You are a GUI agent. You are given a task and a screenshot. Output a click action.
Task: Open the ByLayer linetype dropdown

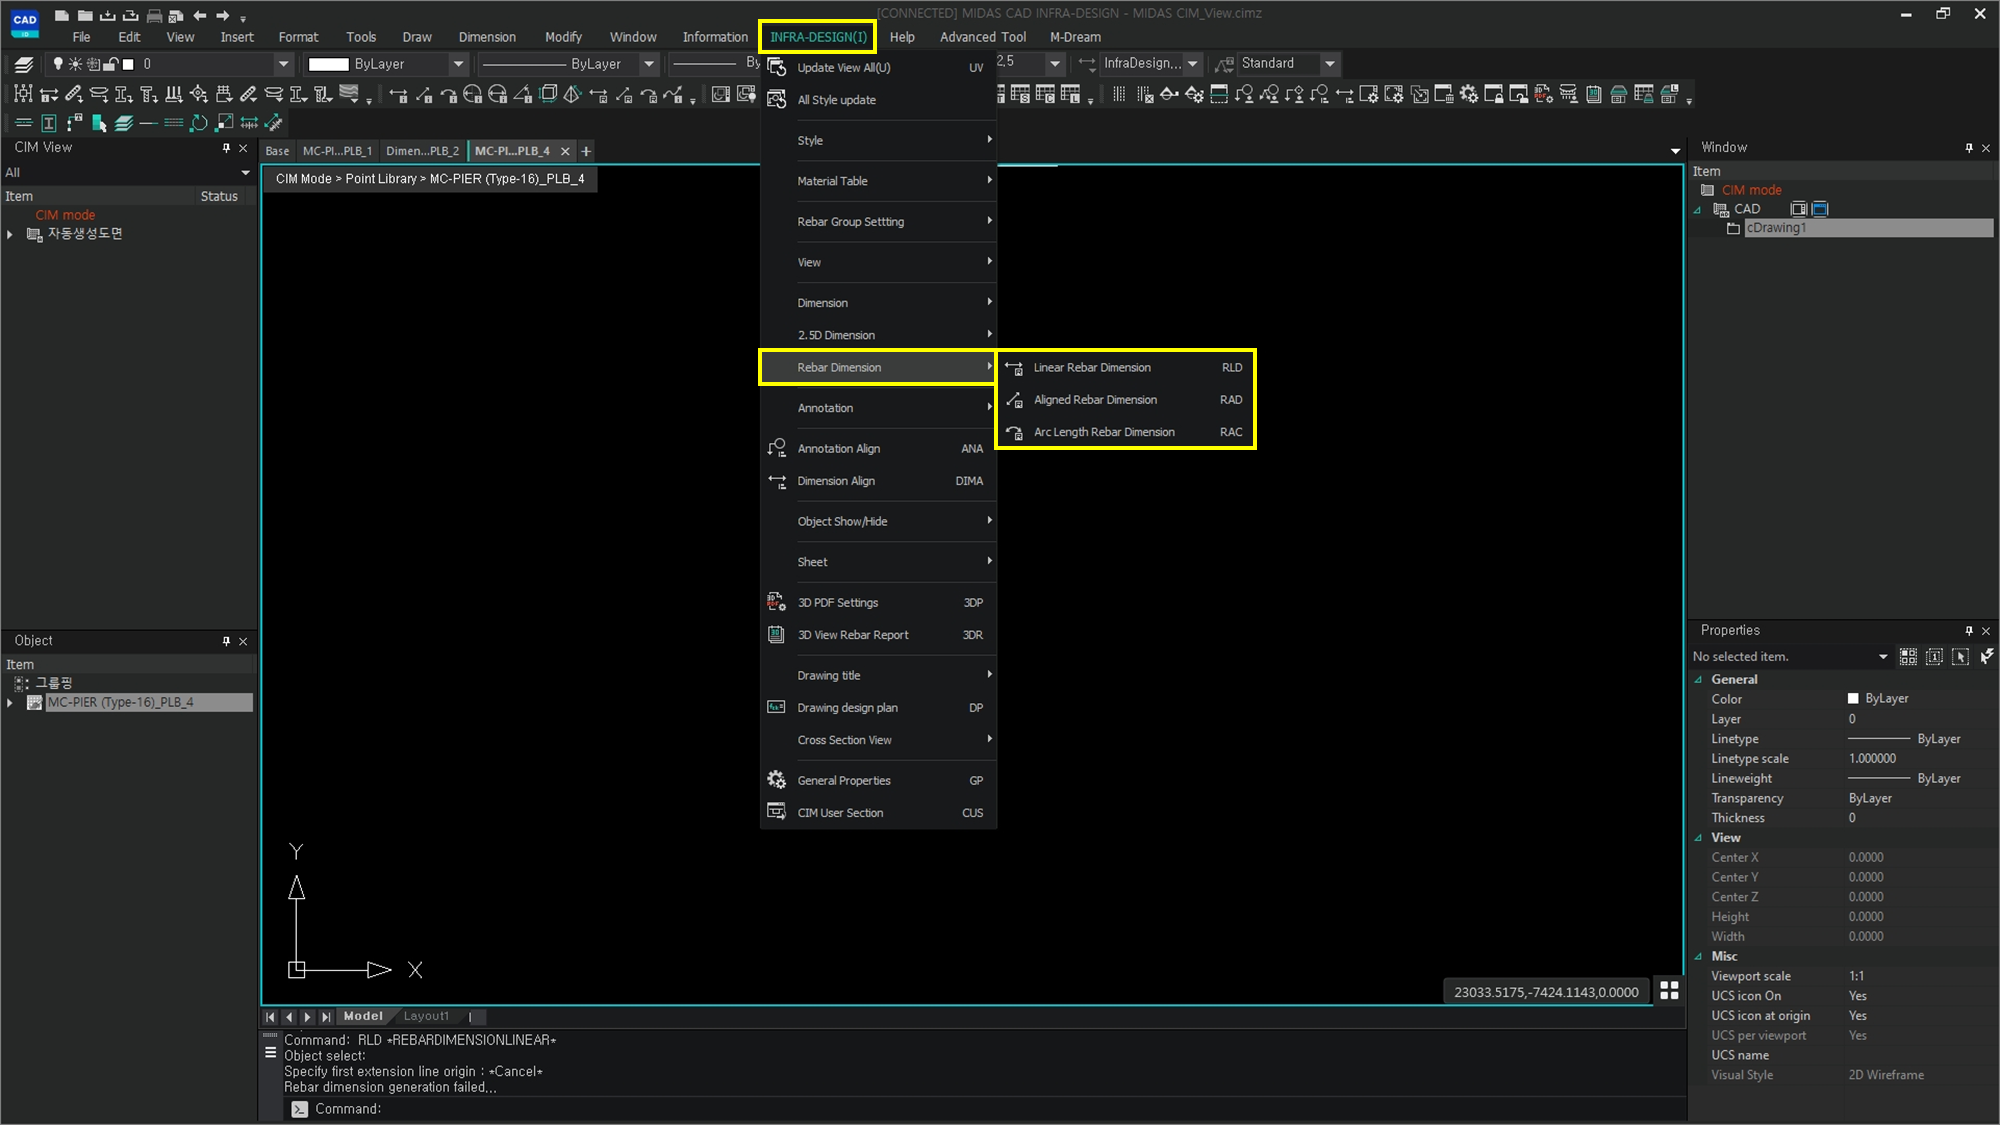point(649,64)
